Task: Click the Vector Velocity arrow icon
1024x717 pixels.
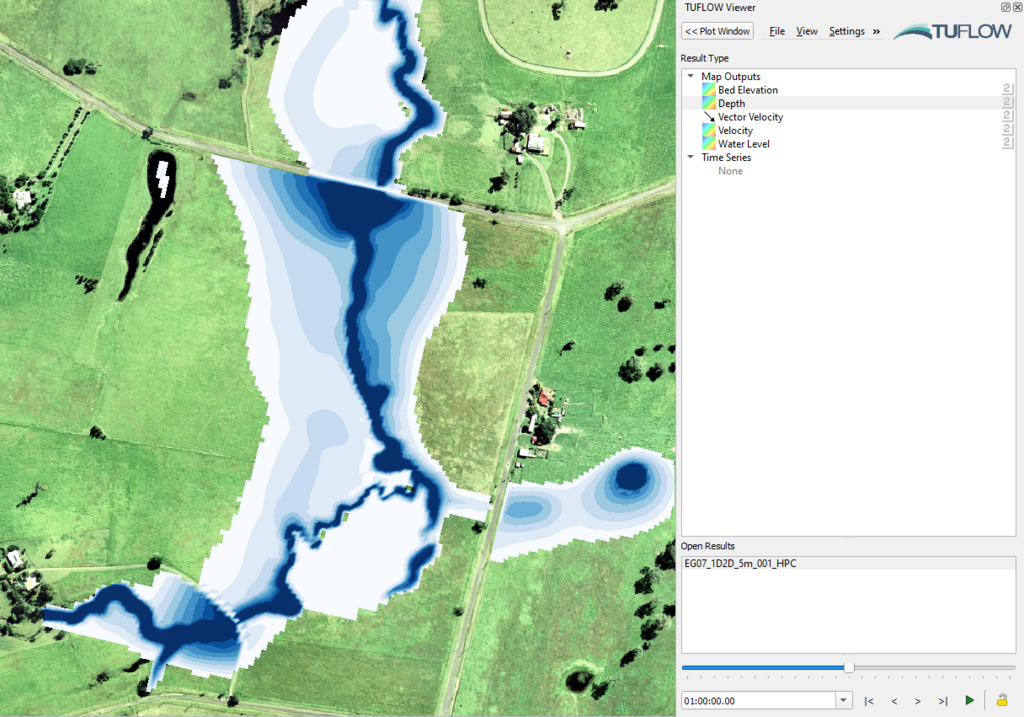Action: (709, 117)
